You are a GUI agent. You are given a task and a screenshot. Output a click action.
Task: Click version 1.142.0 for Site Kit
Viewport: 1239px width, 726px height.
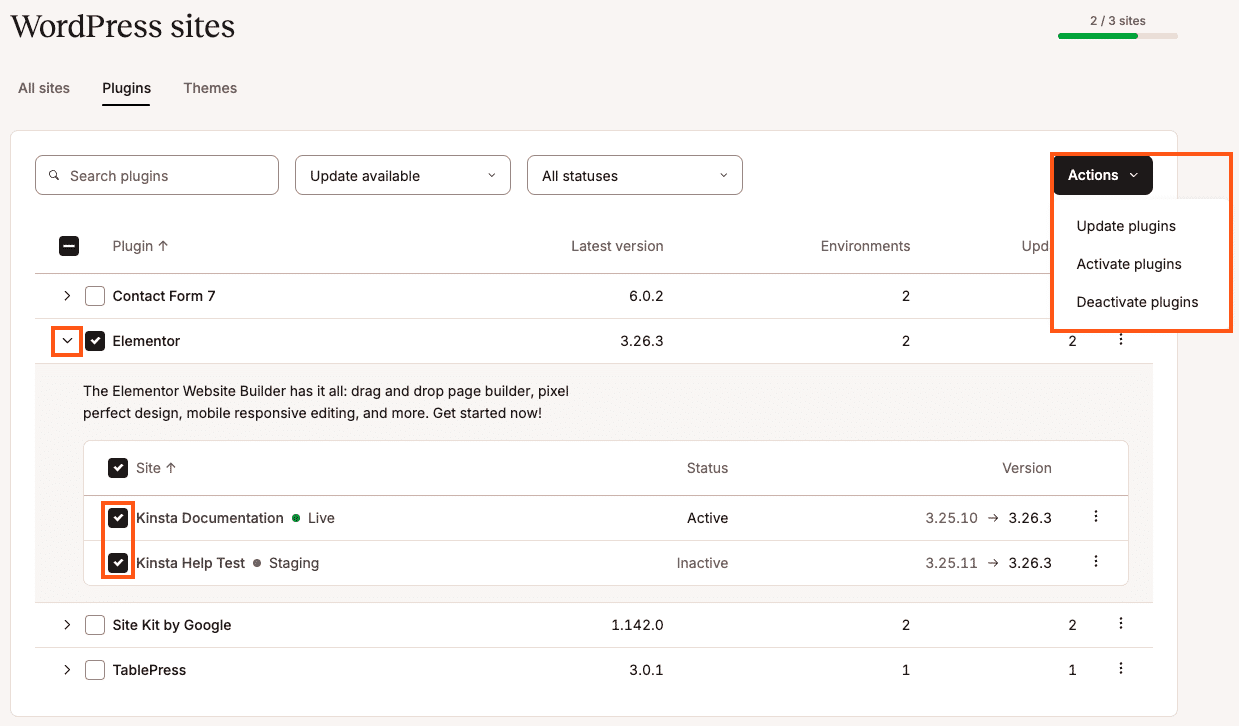click(637, 625)
